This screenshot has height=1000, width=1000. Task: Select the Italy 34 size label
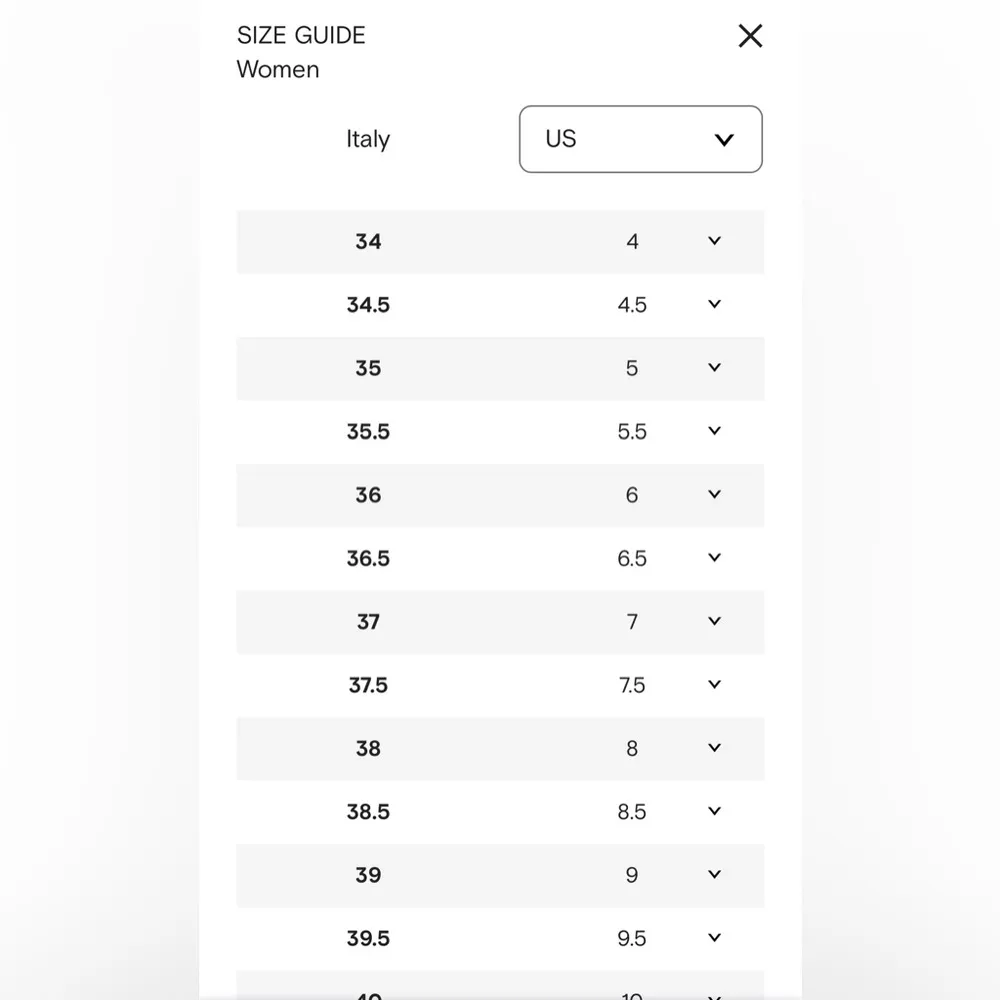(x=368, y=241)
